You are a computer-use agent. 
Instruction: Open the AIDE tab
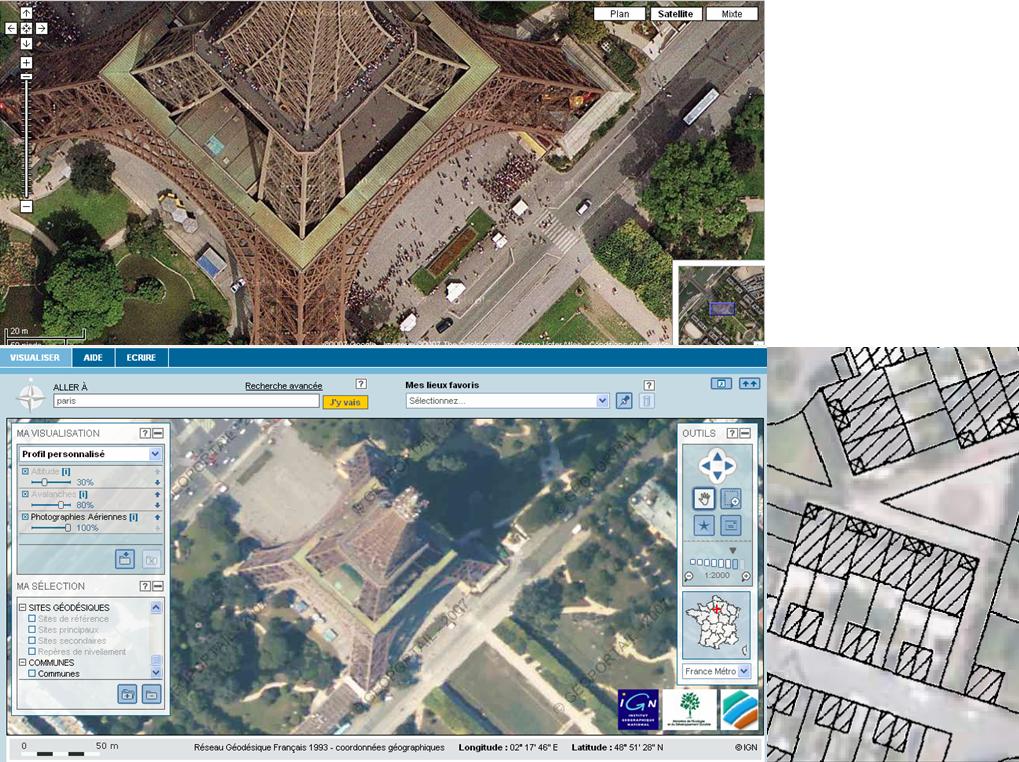click(93, 358)
